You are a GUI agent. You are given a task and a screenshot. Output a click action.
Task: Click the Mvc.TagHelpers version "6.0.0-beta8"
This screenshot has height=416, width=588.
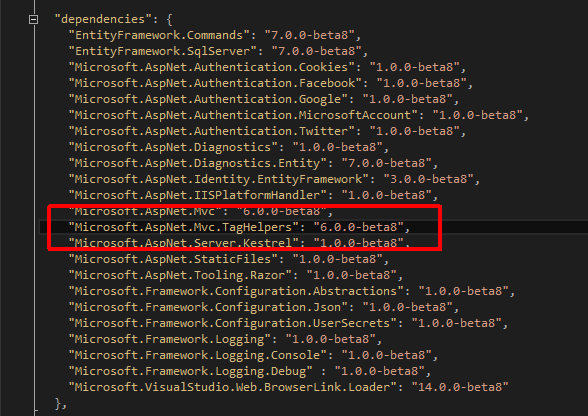point(358,227)
